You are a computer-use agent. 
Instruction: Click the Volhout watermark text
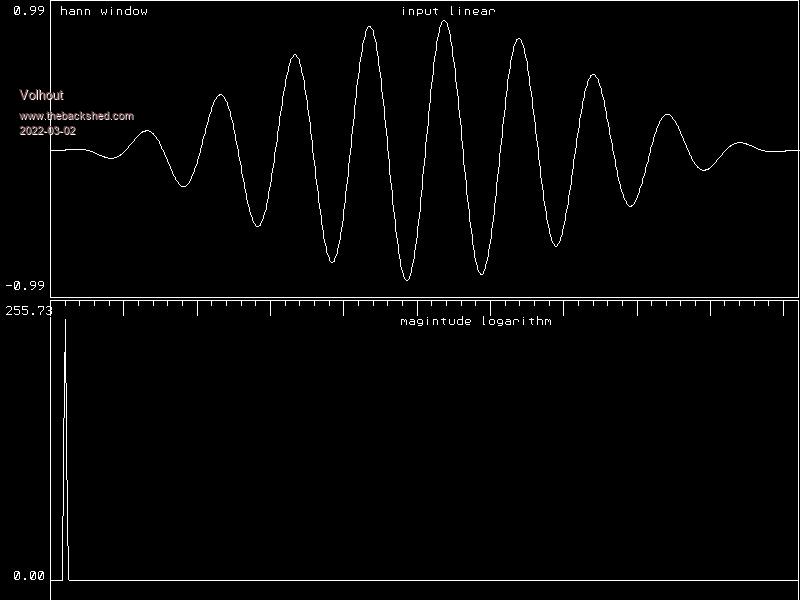(42, 96)
